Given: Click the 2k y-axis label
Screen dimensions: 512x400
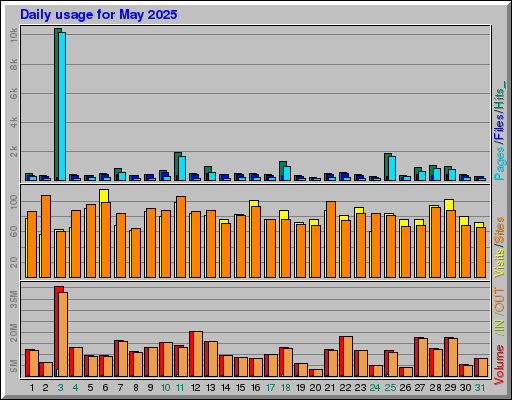Looking at the screenshot, I should click(x=13, y=152).
